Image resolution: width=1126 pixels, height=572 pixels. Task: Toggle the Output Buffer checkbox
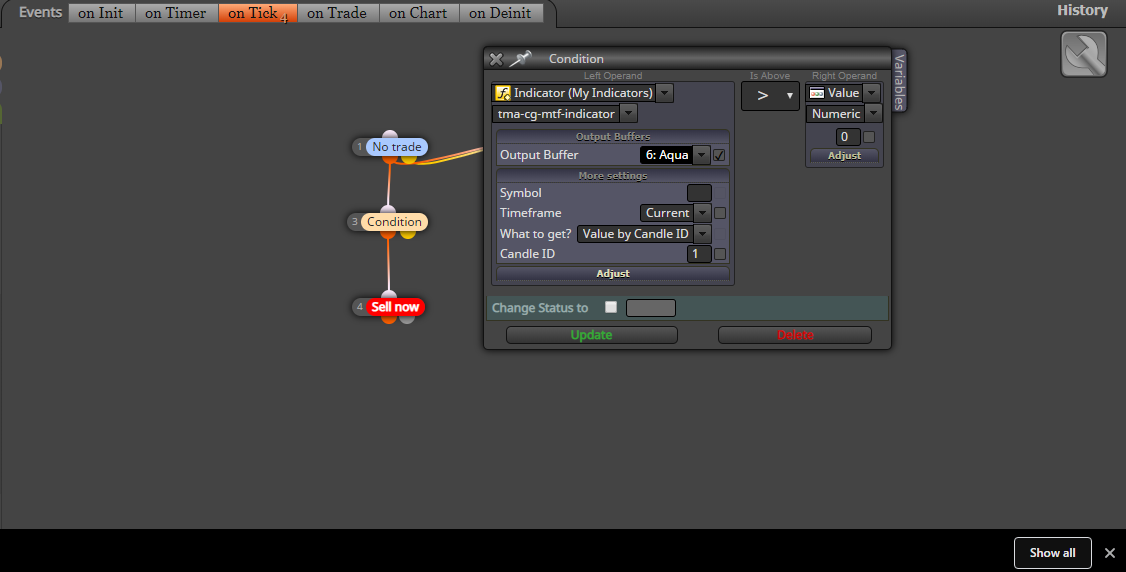tap(719, 155)
